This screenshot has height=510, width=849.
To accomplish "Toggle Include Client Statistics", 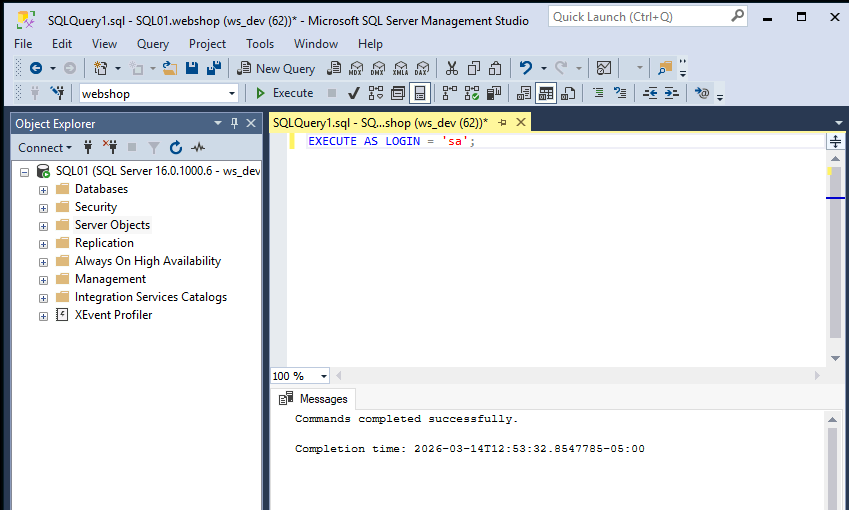I will (x=494, y=93).
